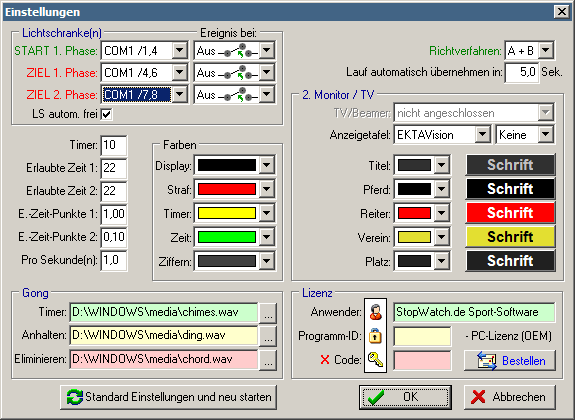Browse for Anhalten sound file
The width and height of the screenshot is (575, 420).
pyautogui.click(x=268, y=336)
